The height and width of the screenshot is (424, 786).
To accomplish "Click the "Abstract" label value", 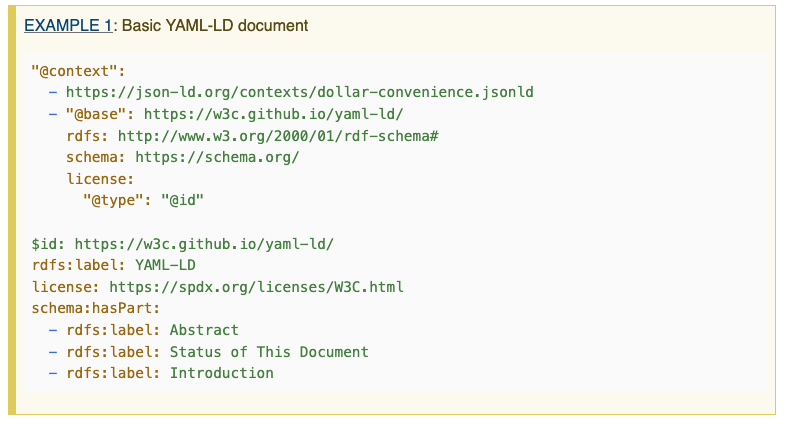I will 204,330.
